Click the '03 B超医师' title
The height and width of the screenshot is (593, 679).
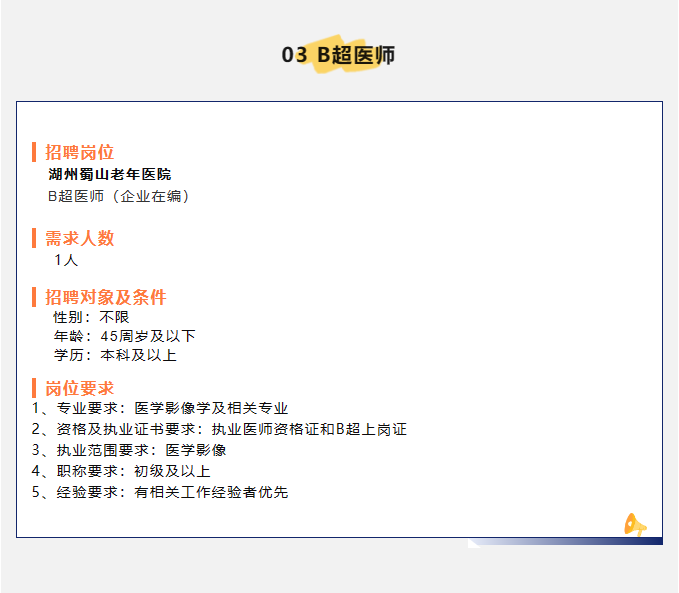click(338, 55)
